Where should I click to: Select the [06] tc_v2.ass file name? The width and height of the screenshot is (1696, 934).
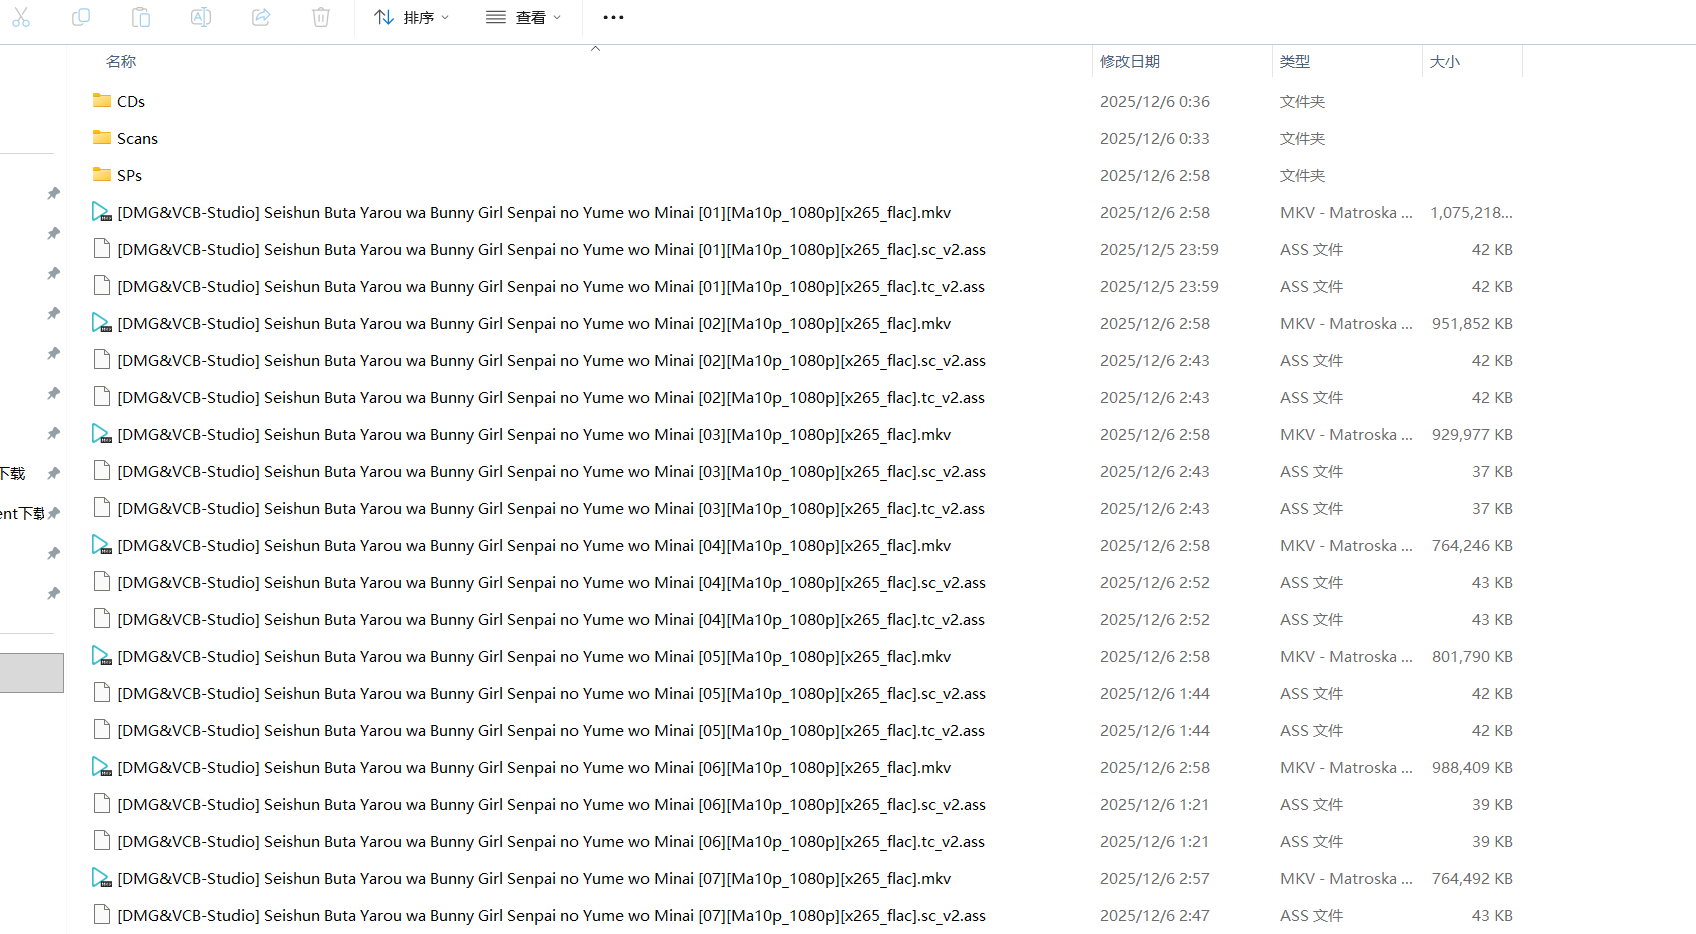(551, 841)
